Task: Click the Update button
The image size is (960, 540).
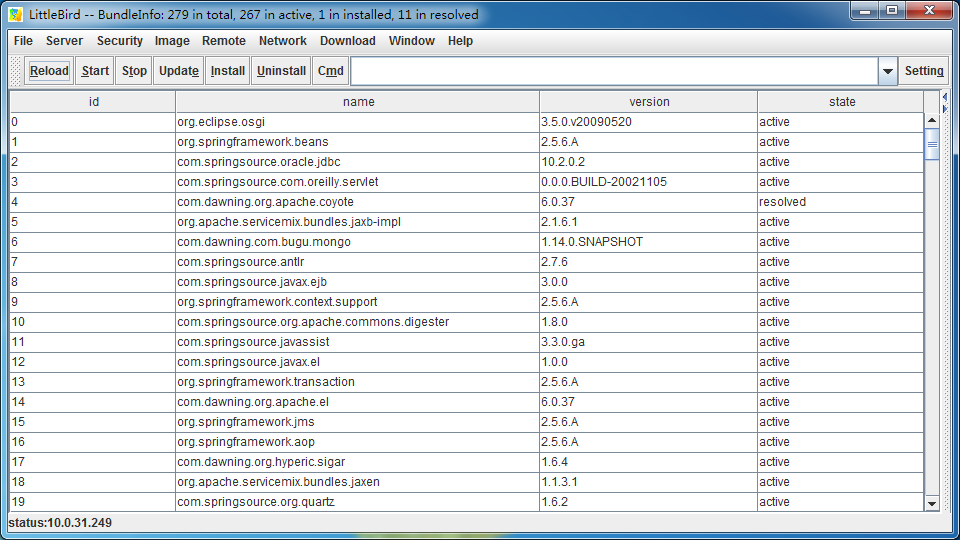Action: click(179, 71)
